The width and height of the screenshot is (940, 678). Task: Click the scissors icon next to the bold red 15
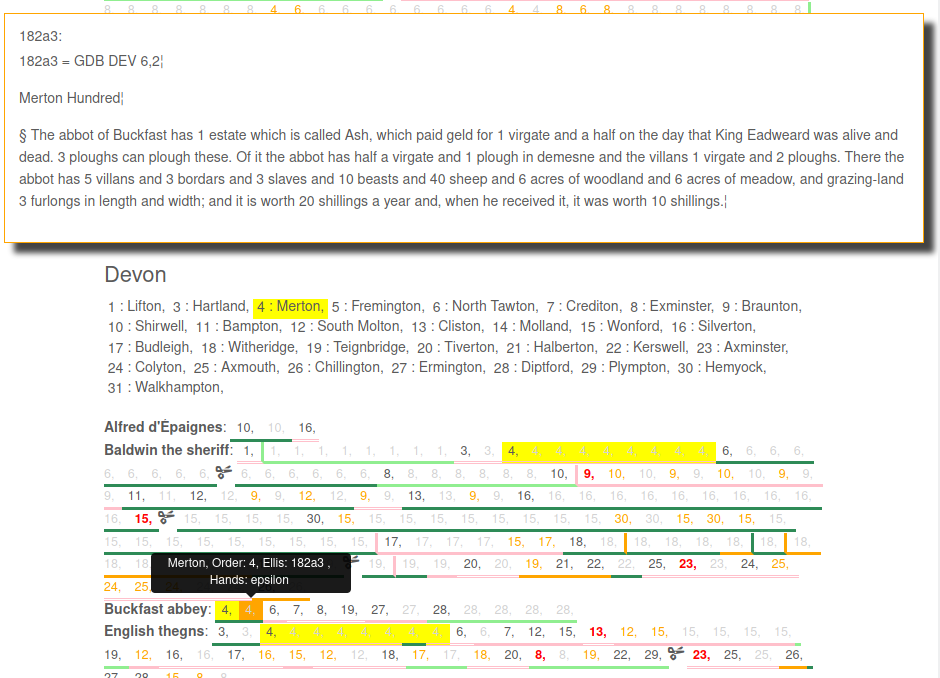point(166,518)
